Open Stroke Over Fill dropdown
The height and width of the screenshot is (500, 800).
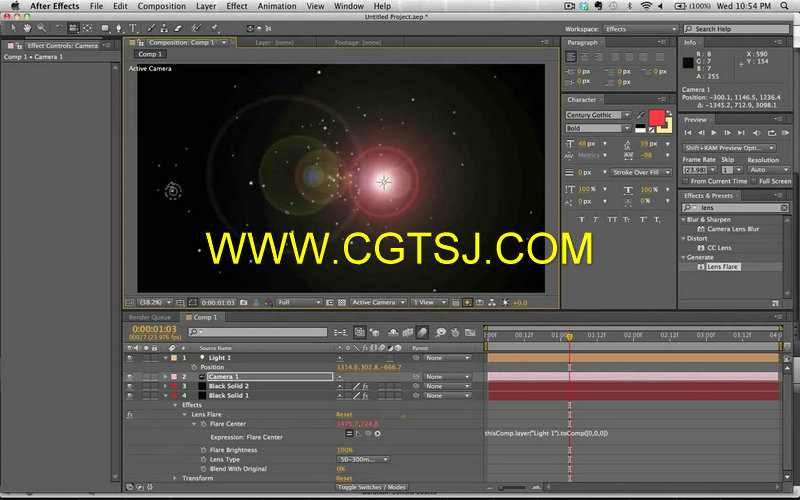pos(641,172)
